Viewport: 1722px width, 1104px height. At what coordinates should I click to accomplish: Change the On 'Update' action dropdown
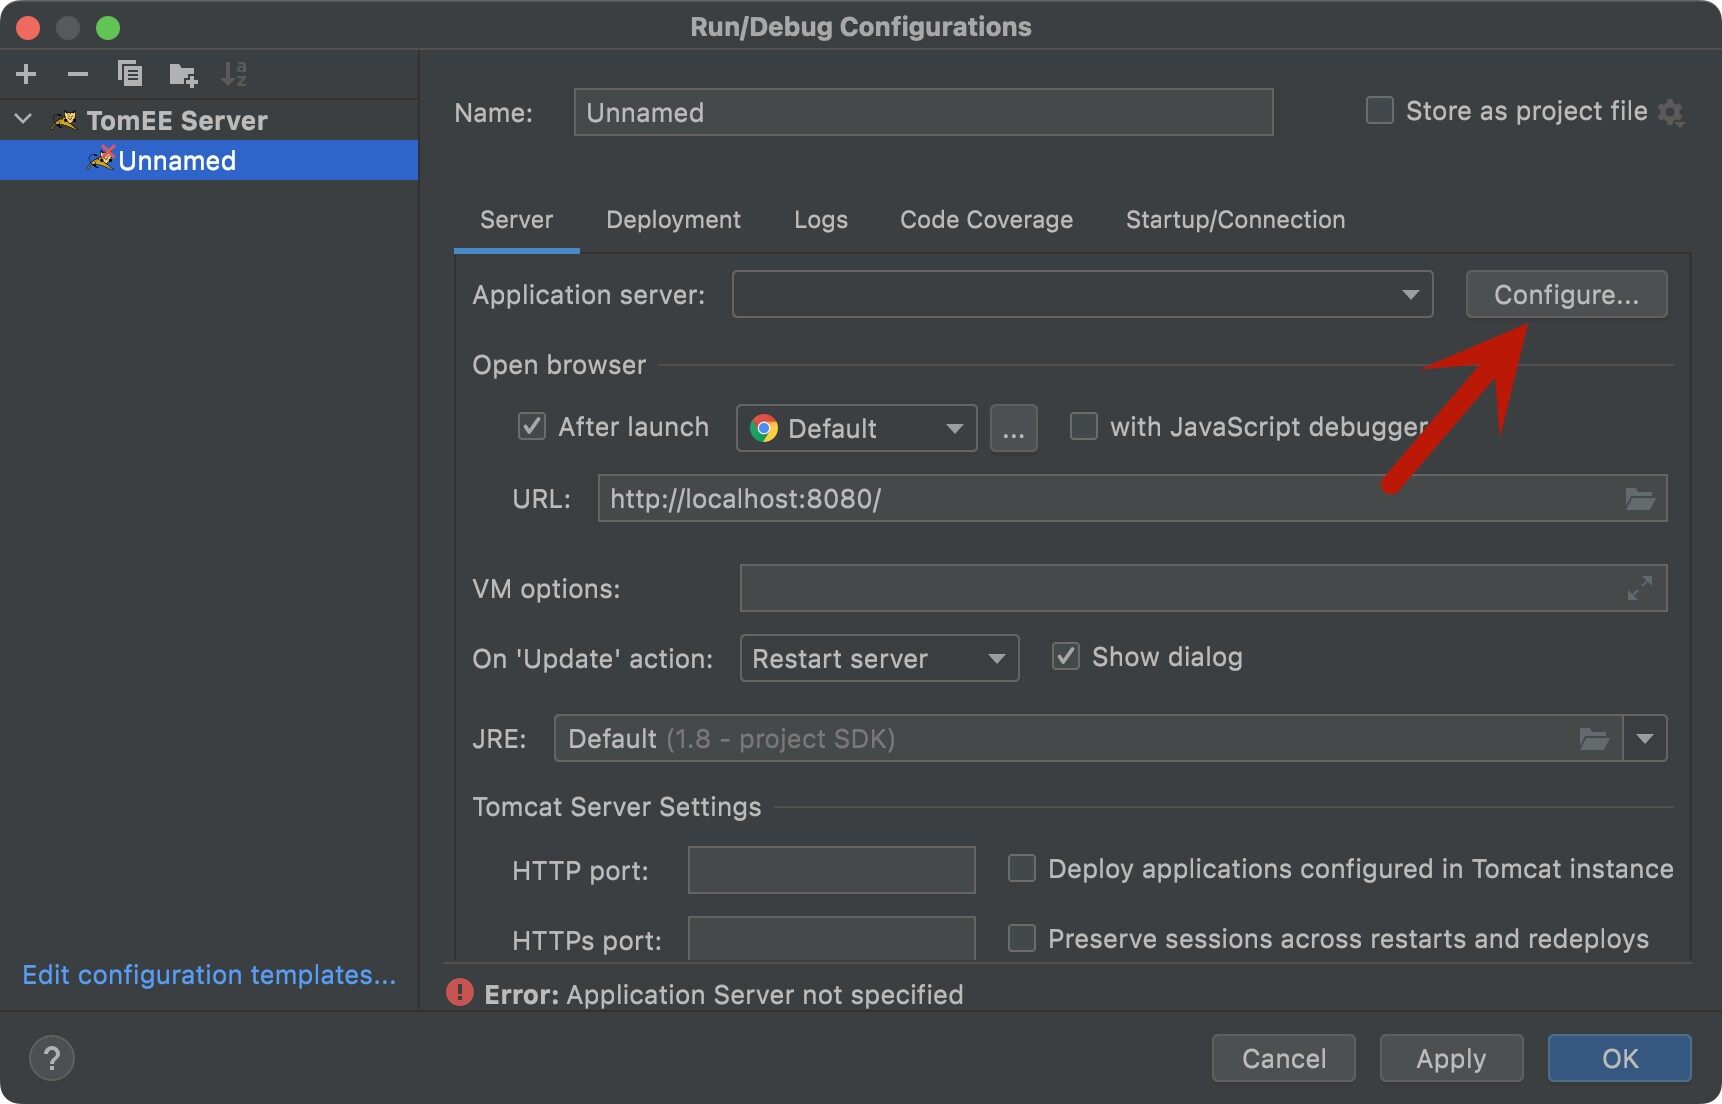tap(878, 658)
